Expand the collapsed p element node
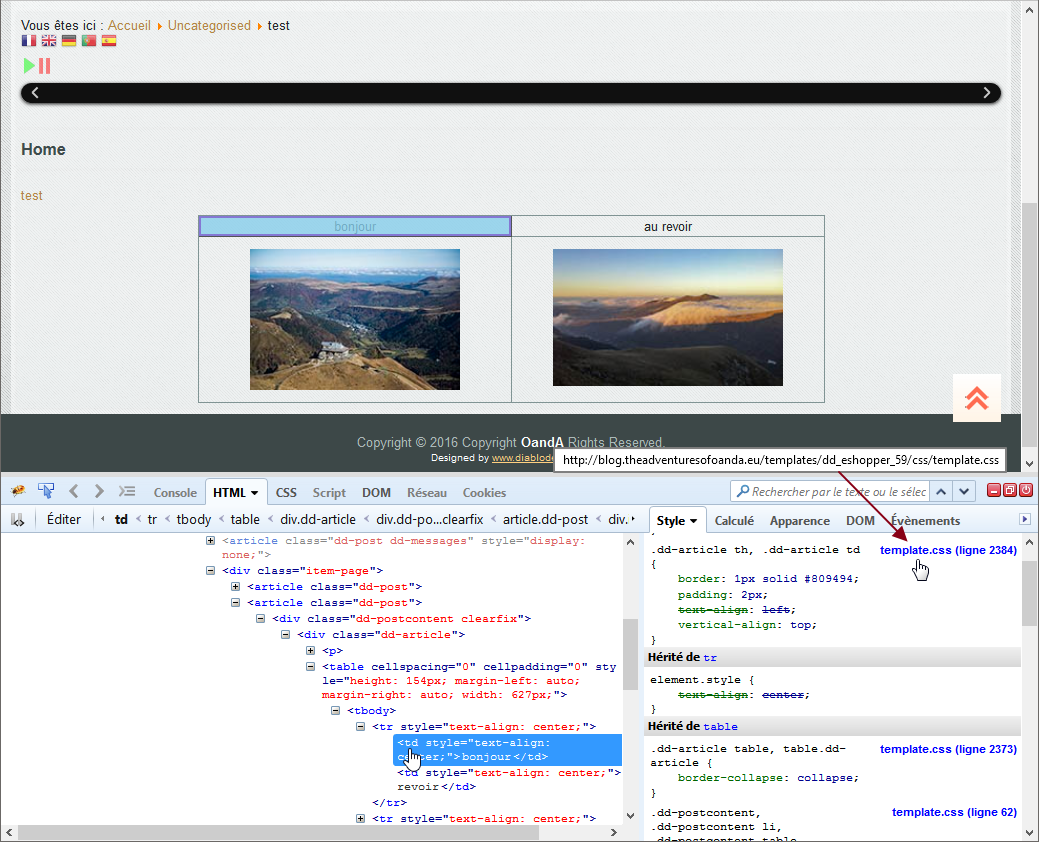The image size is (1039, 842). click(312, 650)
